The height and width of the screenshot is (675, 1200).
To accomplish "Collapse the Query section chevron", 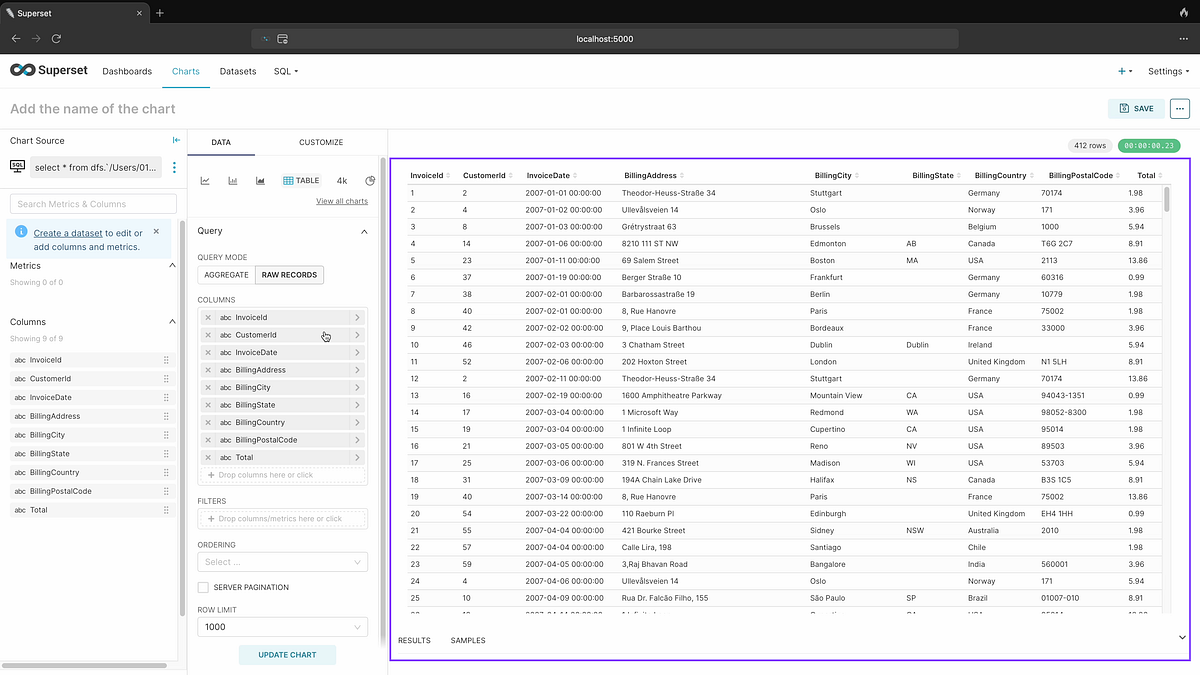I will click(x=364, y=231).
